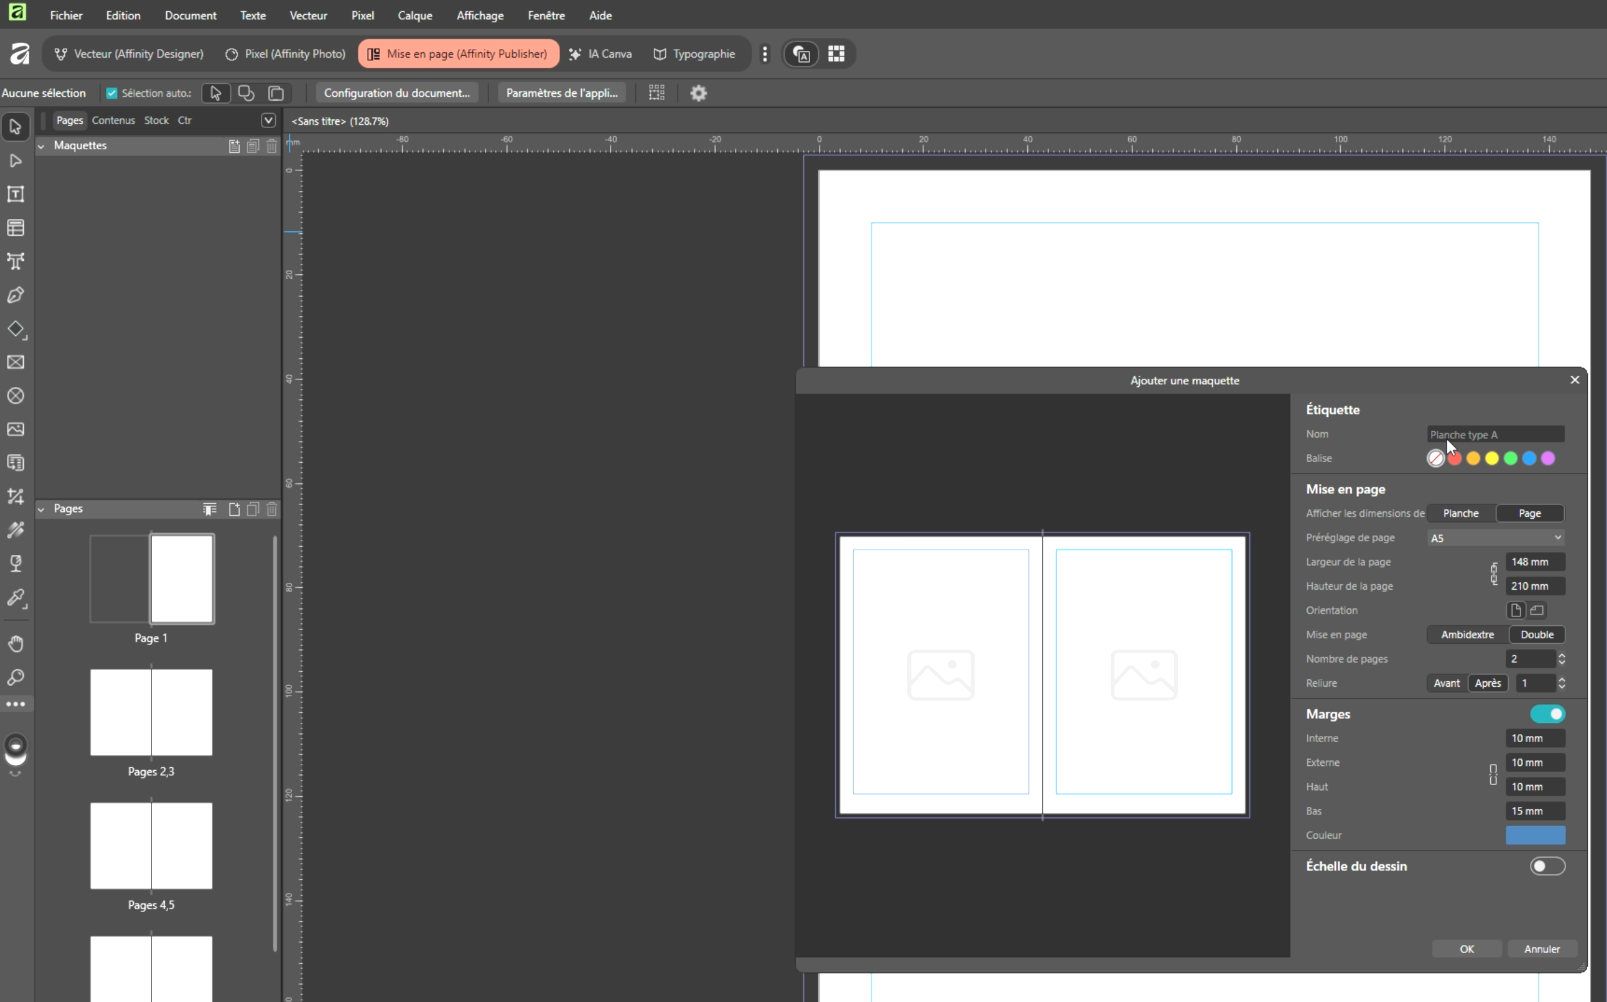Collapse the Pages section chevron
Screen dimensions: 1607x1002
(x=42, y=509)
